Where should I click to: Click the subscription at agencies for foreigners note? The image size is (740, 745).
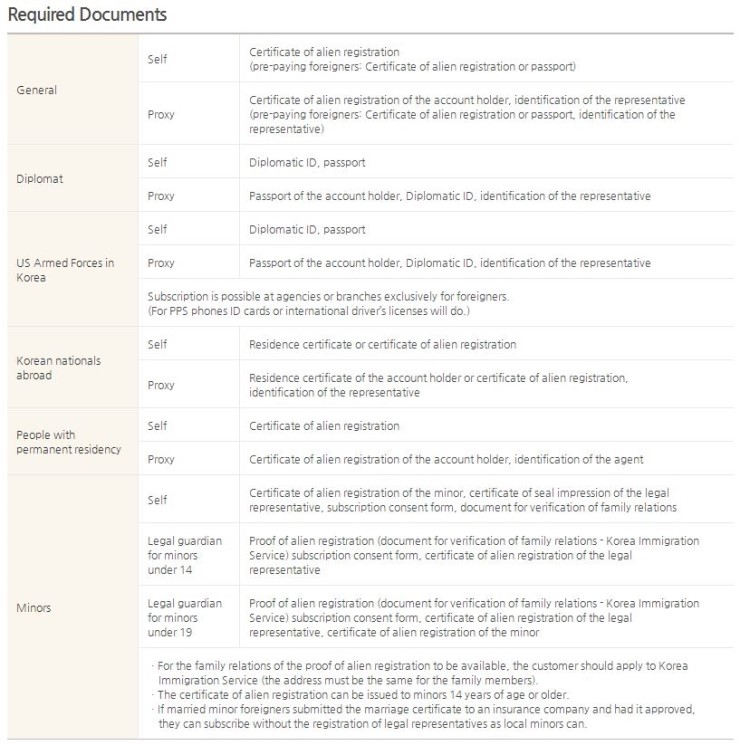coord(328,303)
